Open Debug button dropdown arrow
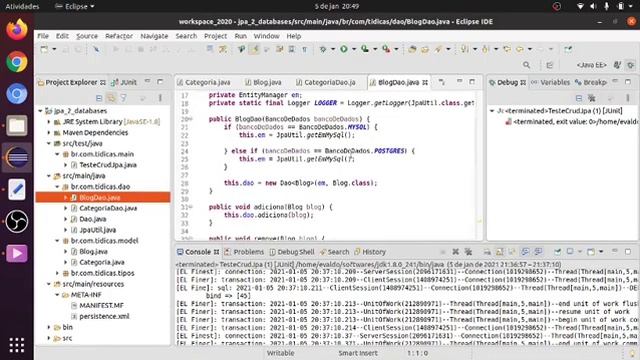 333,49
